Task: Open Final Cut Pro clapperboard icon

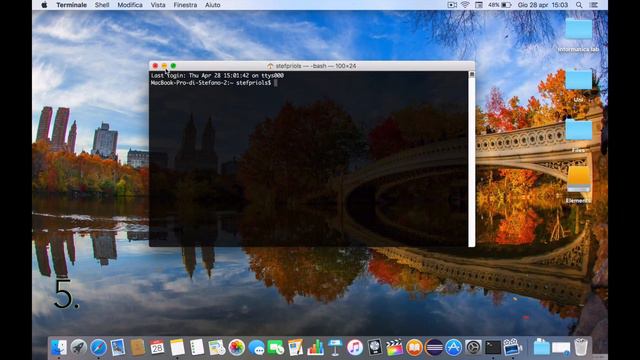Action: click(394, 347)
